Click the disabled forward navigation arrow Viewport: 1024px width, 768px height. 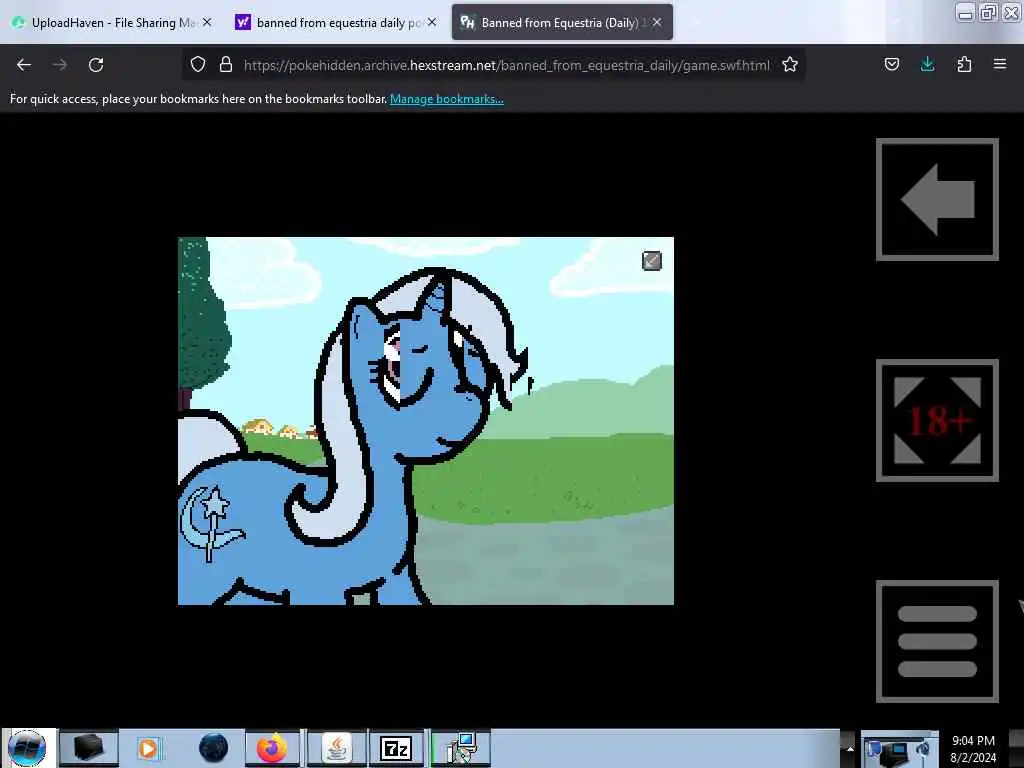[60, 65]
